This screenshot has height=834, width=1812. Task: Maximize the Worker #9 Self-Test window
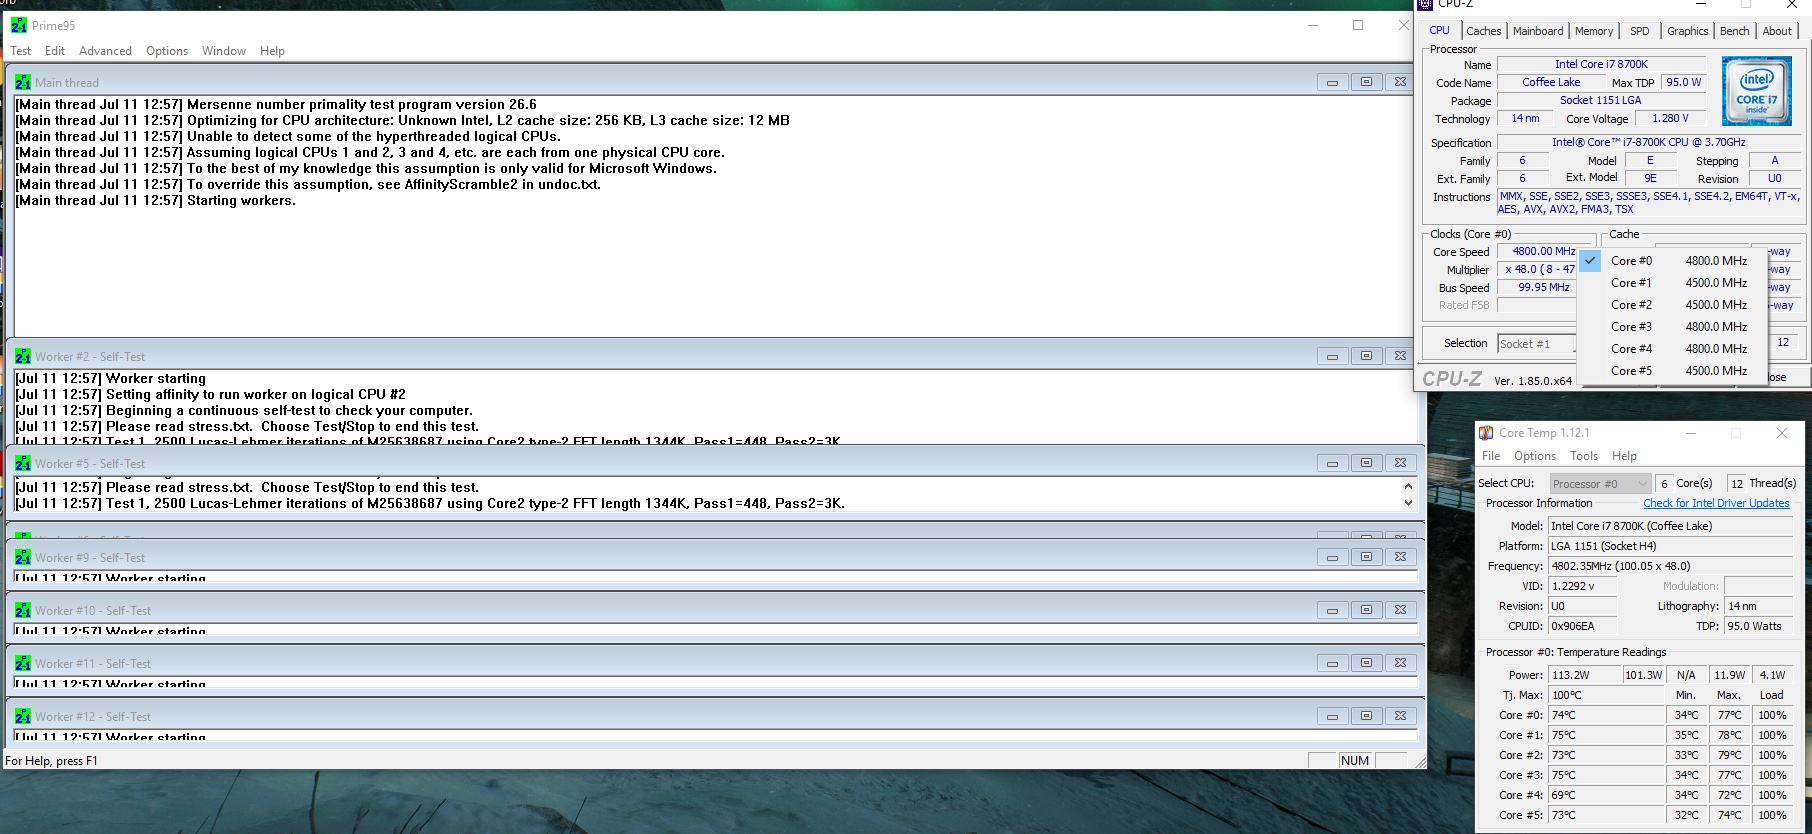click(1366, 557)
